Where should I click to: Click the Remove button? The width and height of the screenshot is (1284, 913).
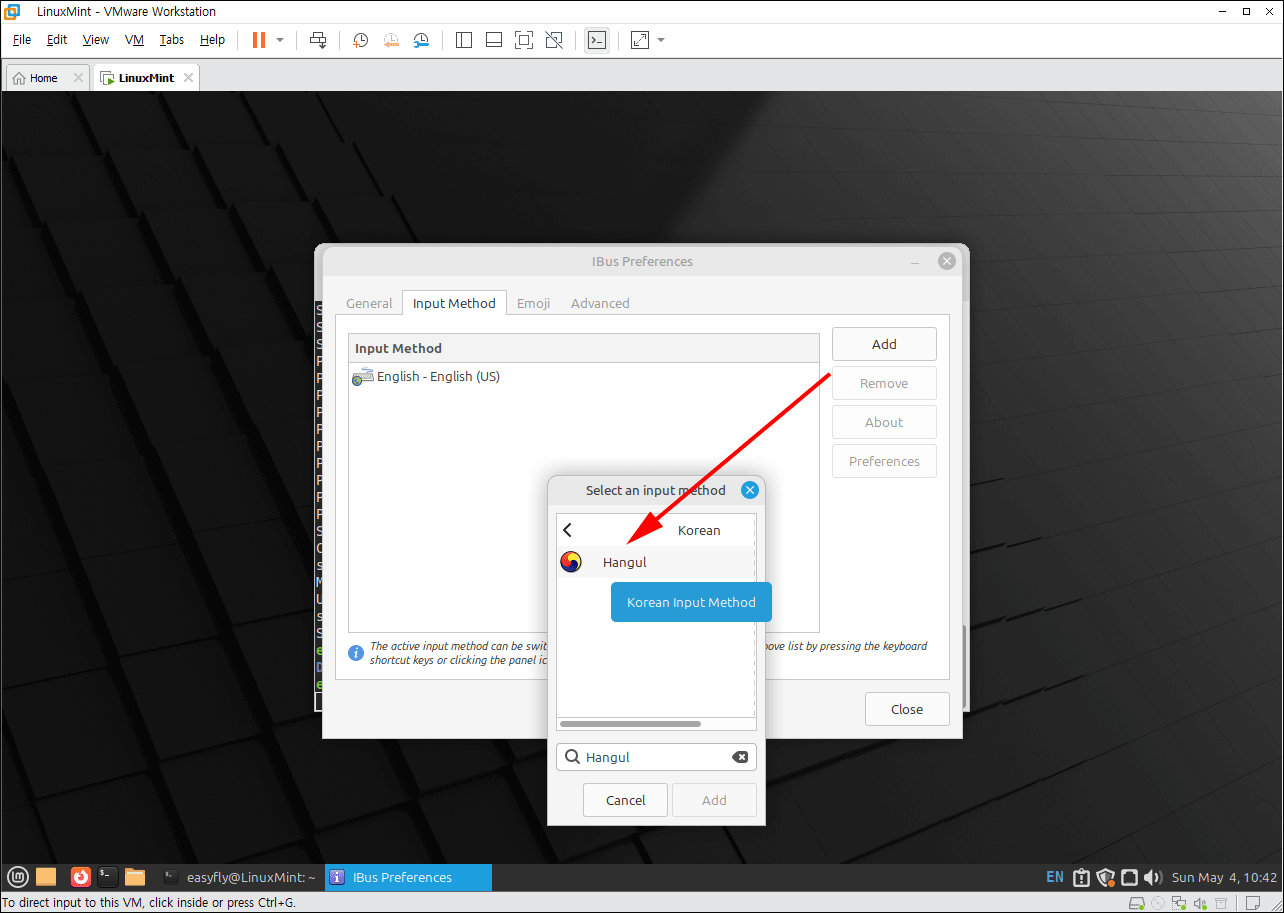884,383
